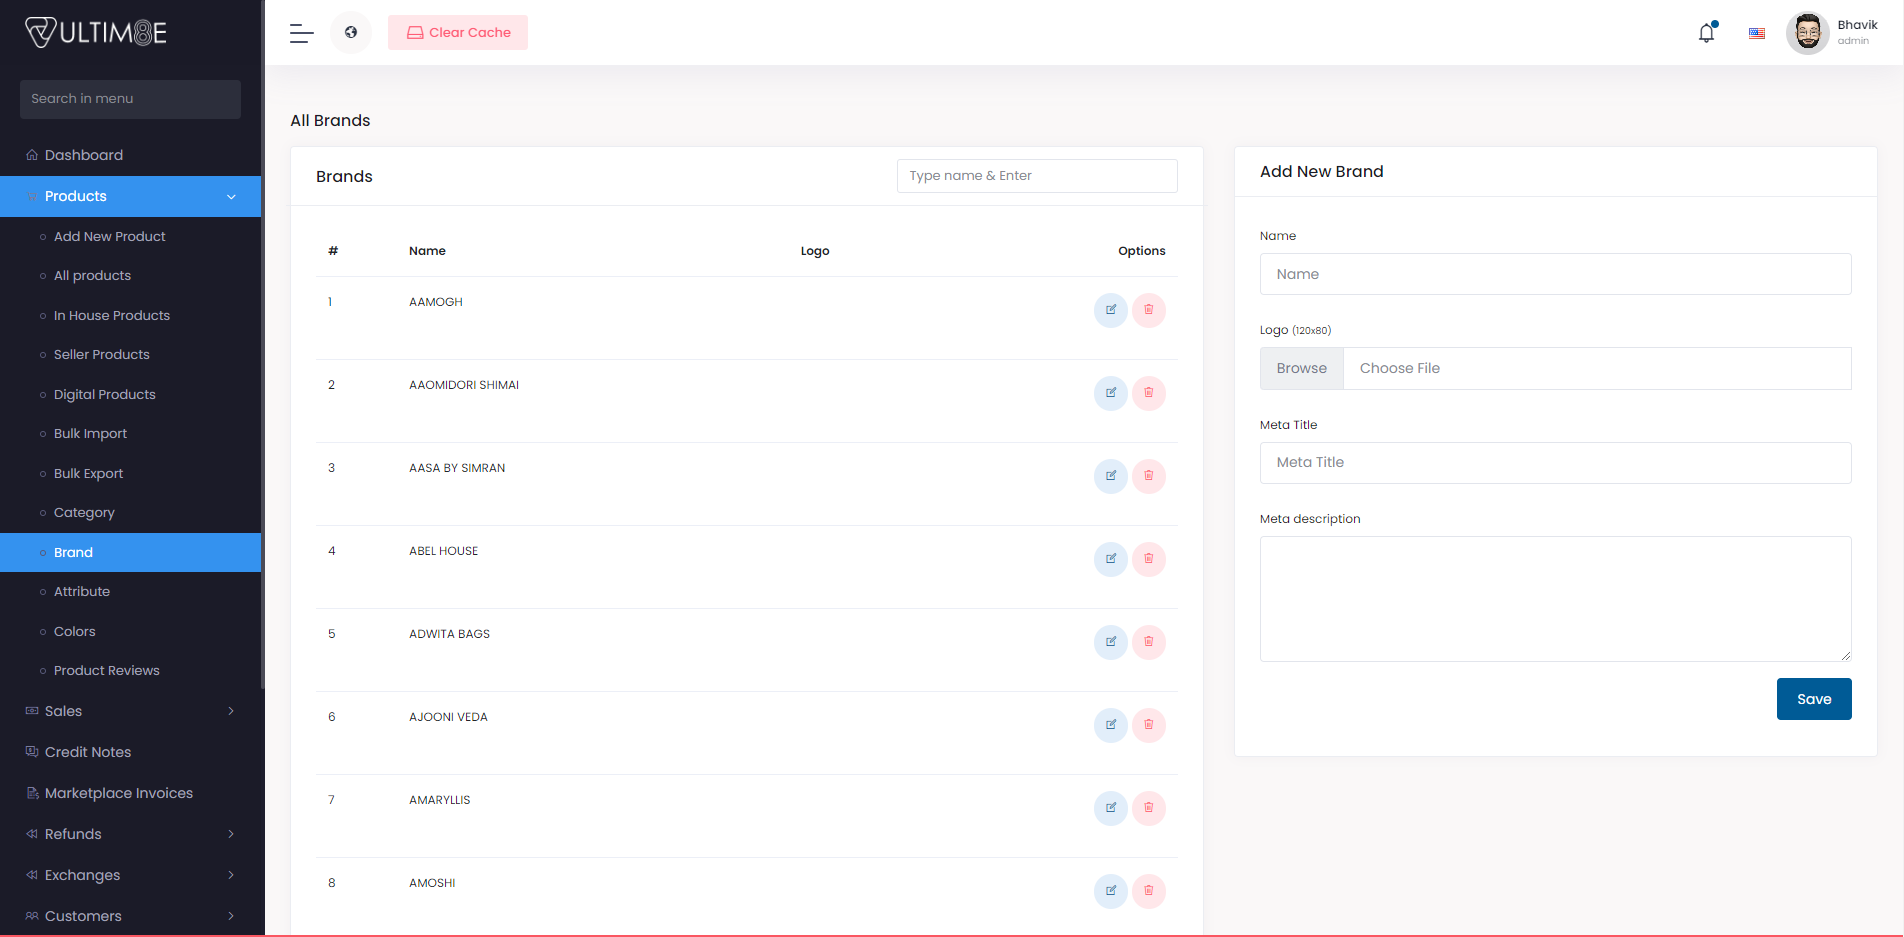The width and height of the screenshot is (1904, 937).
Task: Delete the ADWITA BAGS brand
Action: coord(1148,642)
